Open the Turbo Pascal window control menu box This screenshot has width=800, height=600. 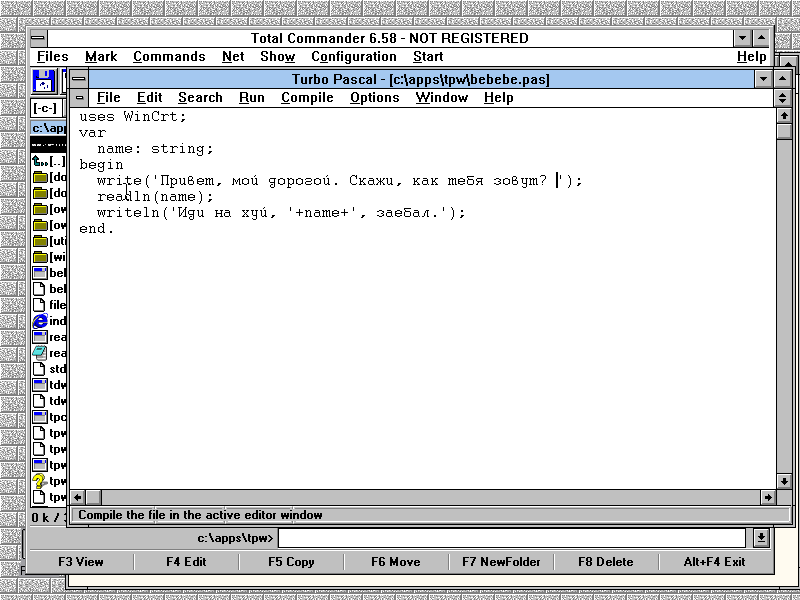pos(79,79)
